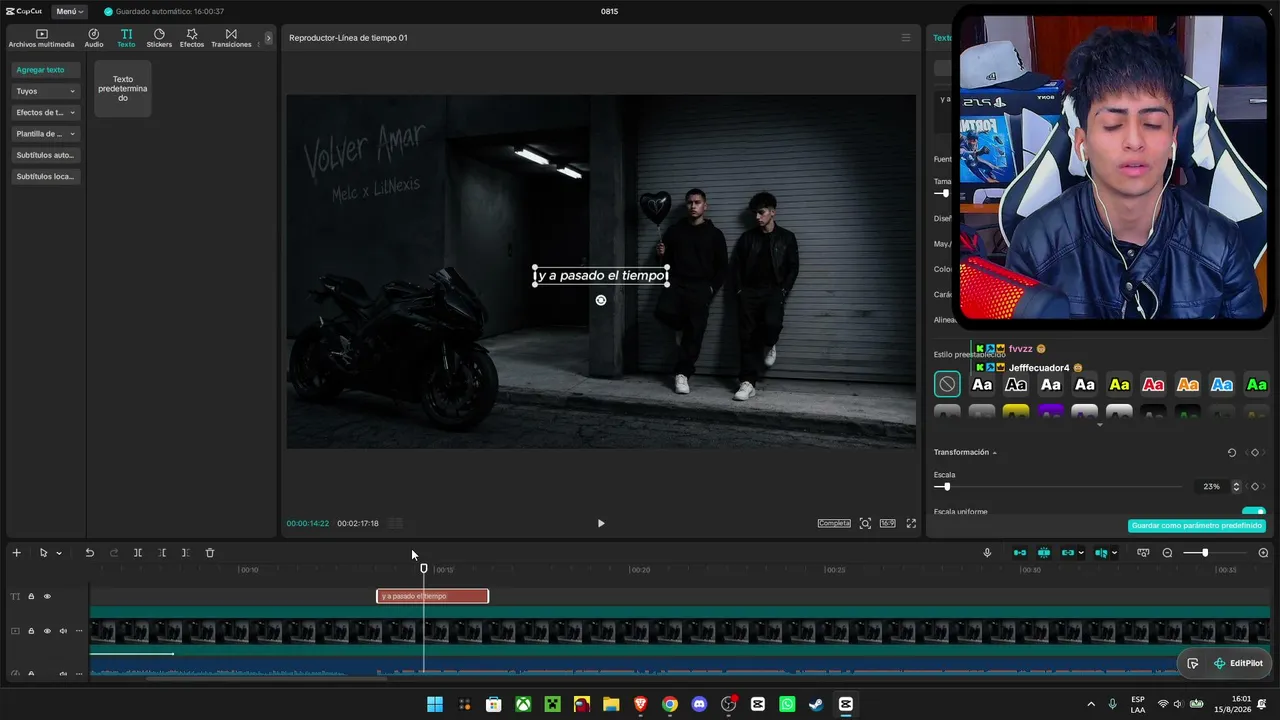Viewport: 1280px width, 720px height.
Task: Switch to Archivos multimedia tab
Action: [x=41, y=38]
